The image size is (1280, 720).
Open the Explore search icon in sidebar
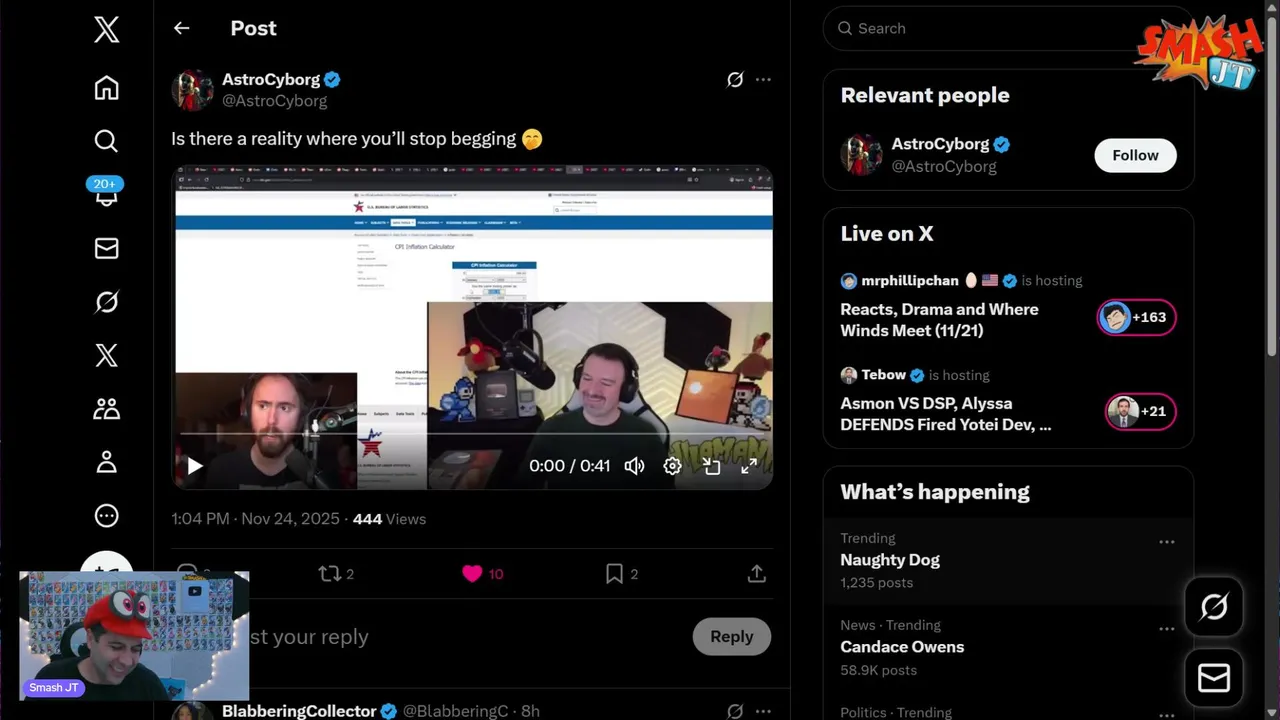click(x=106, y=141)
